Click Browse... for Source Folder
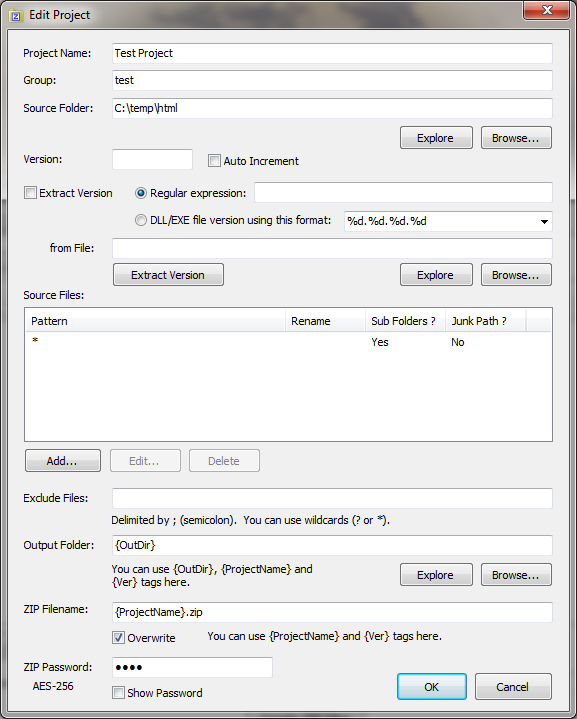Viewport: 577px width, 719px height. 516,138
